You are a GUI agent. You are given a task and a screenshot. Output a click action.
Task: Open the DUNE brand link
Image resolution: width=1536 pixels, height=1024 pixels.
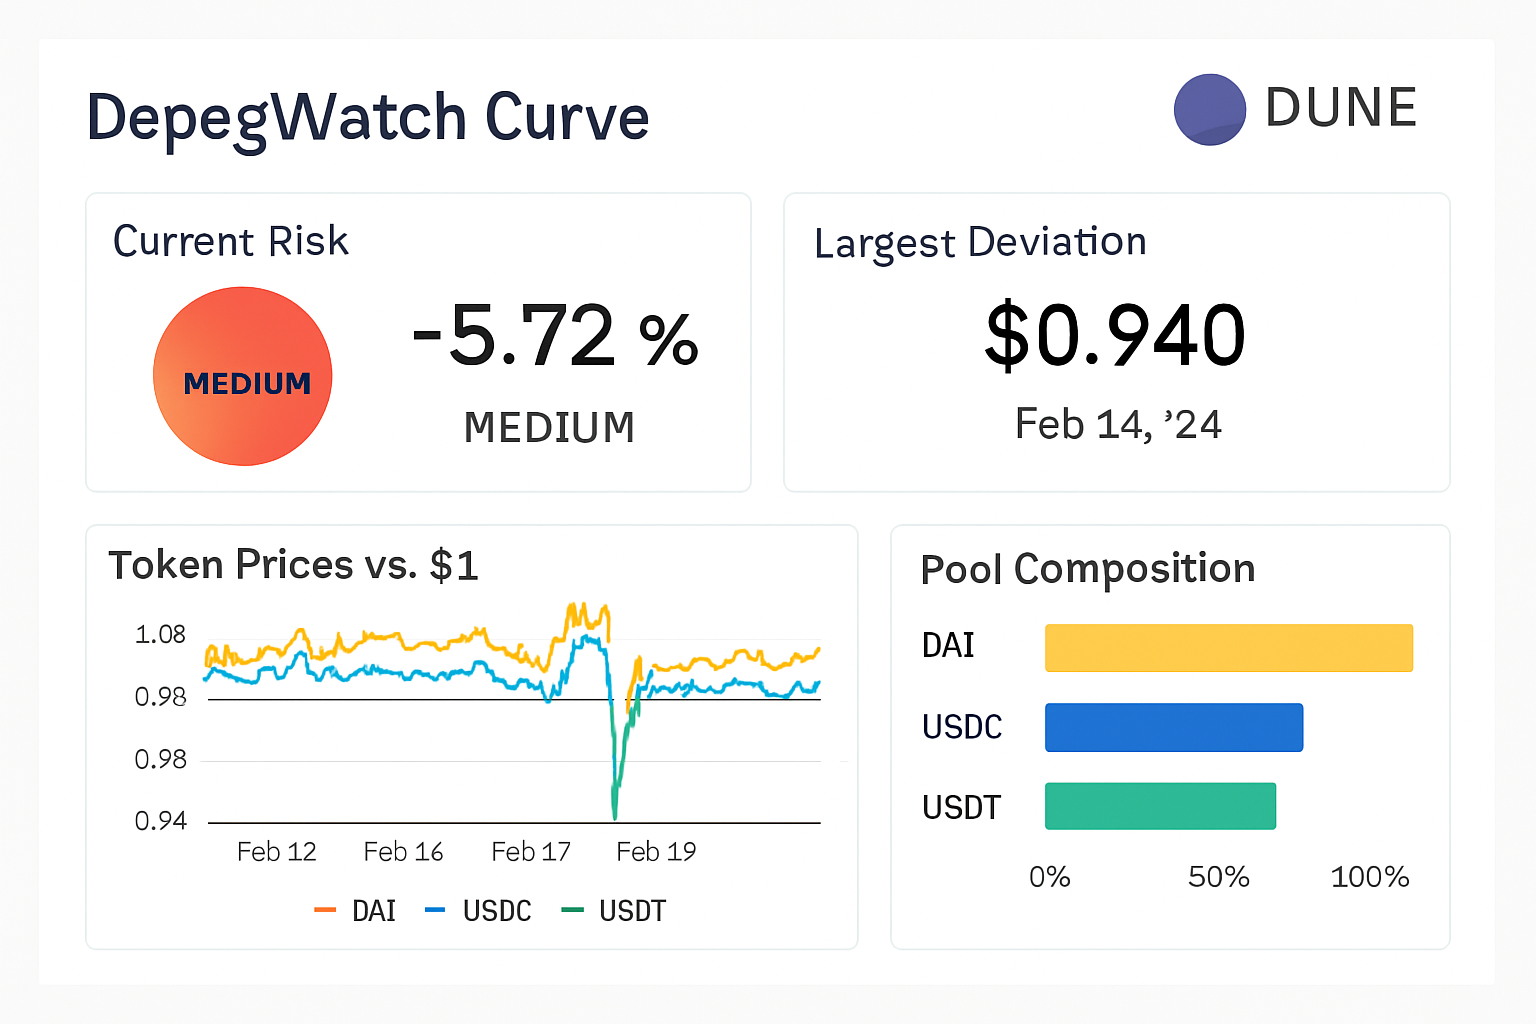(x=1340, y=108)
